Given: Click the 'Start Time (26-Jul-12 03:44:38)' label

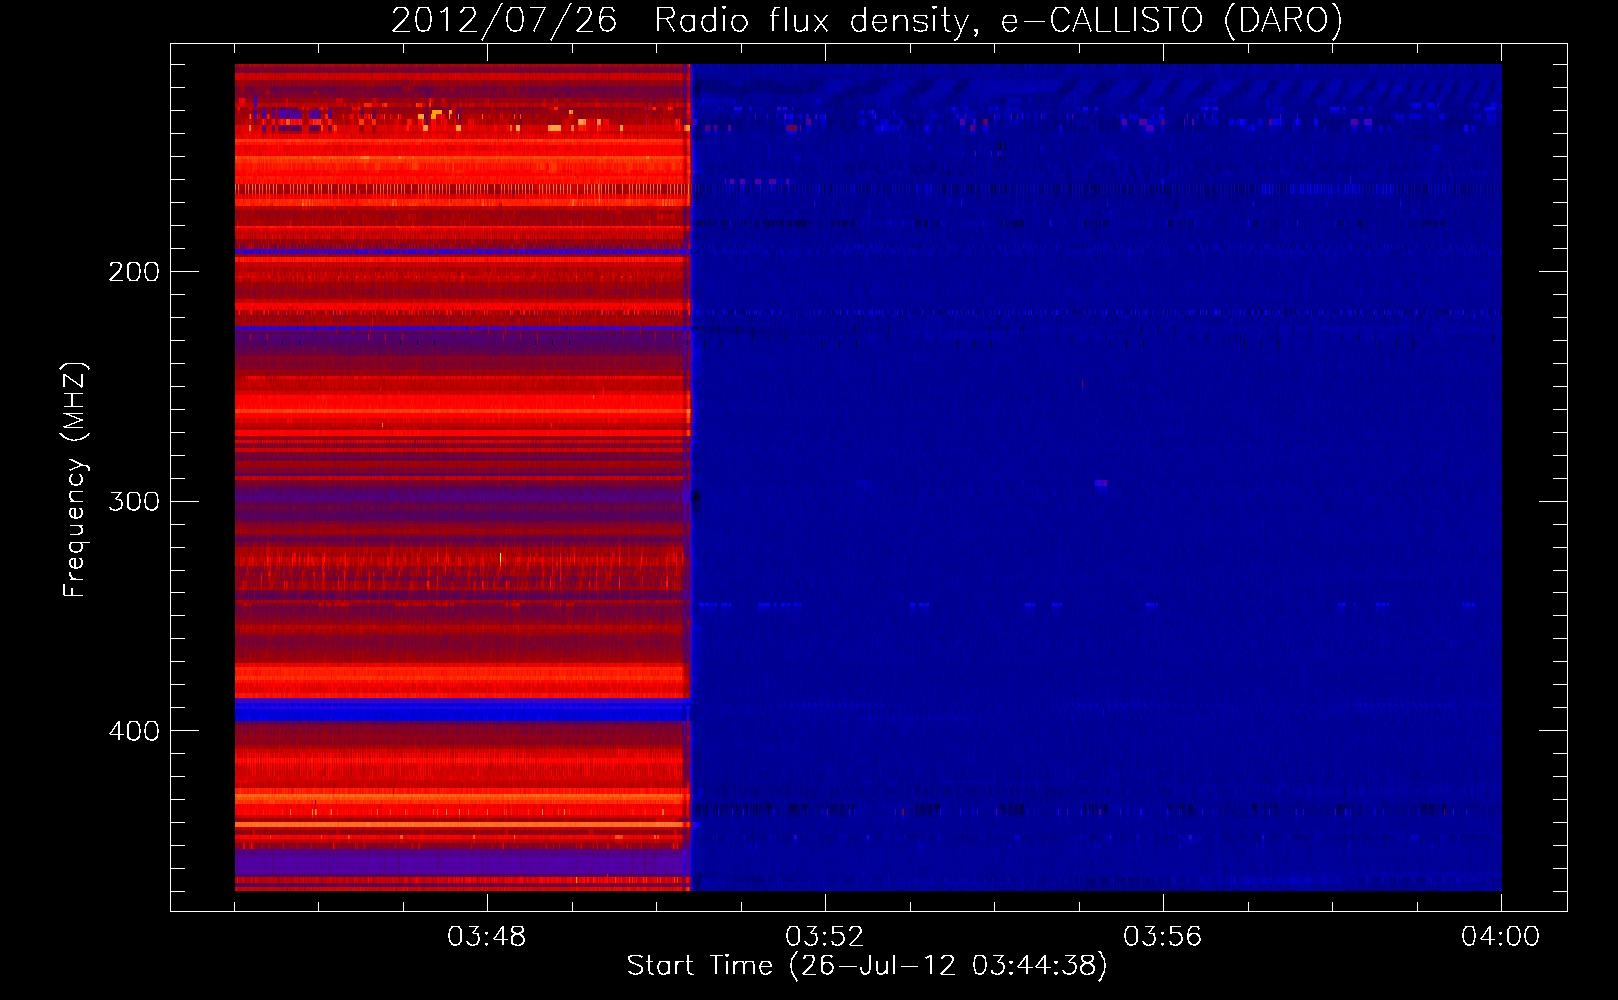Looking at the screenshot, I should (867, 966).
